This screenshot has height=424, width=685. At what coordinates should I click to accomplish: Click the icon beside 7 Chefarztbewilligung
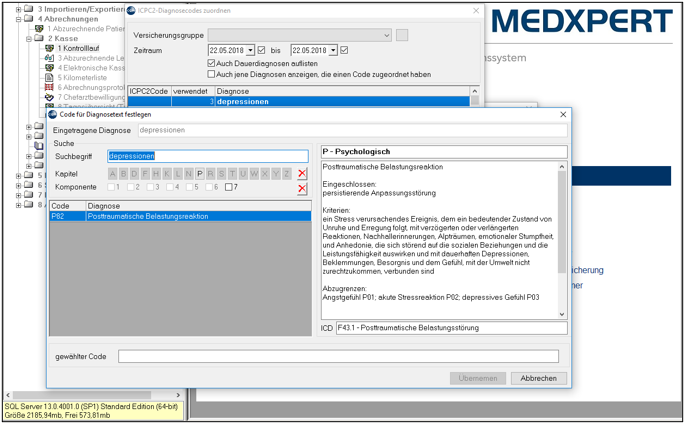49,97
